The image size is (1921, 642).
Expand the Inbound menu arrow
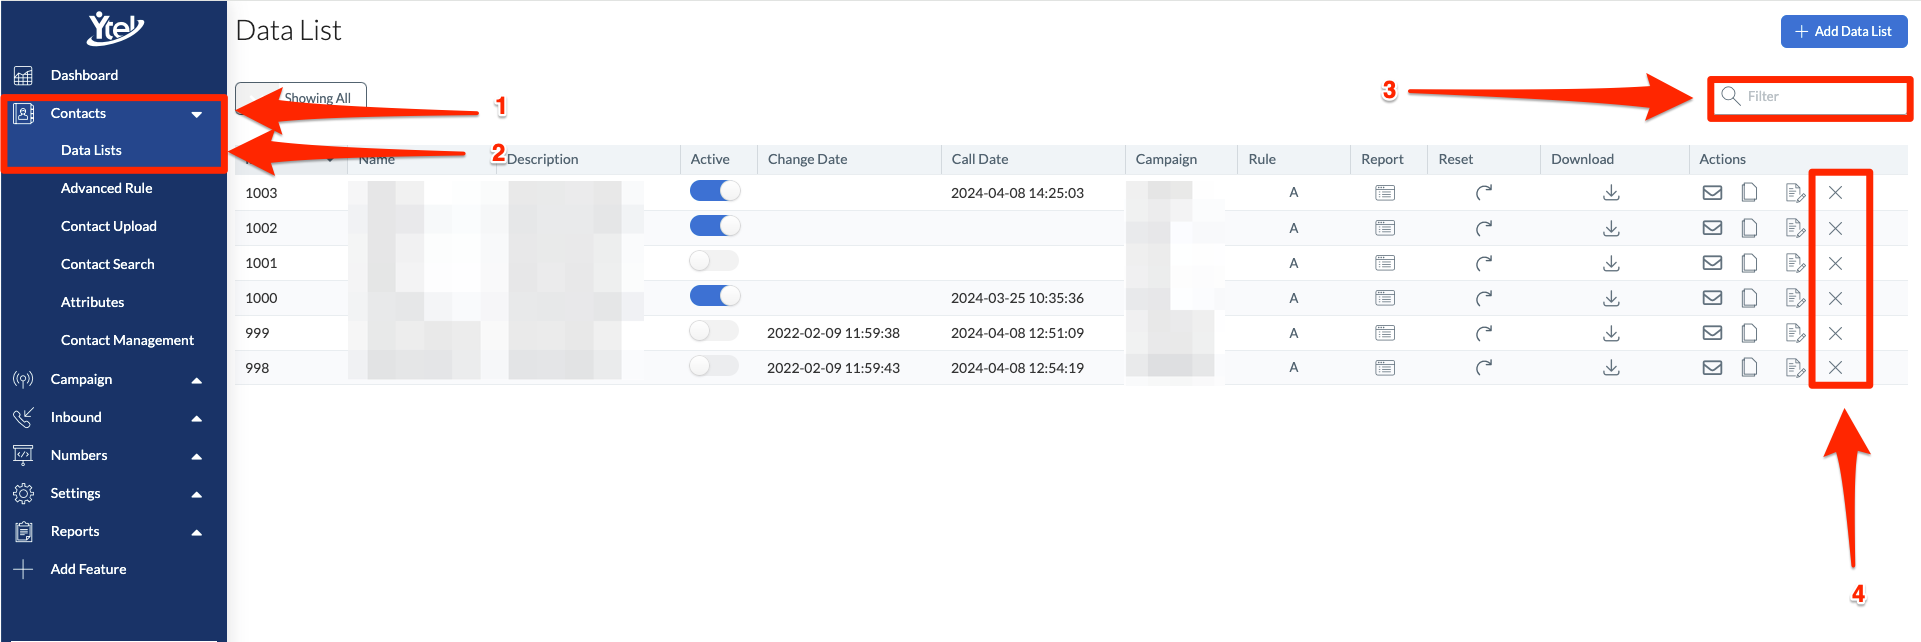tap(197, 418)
